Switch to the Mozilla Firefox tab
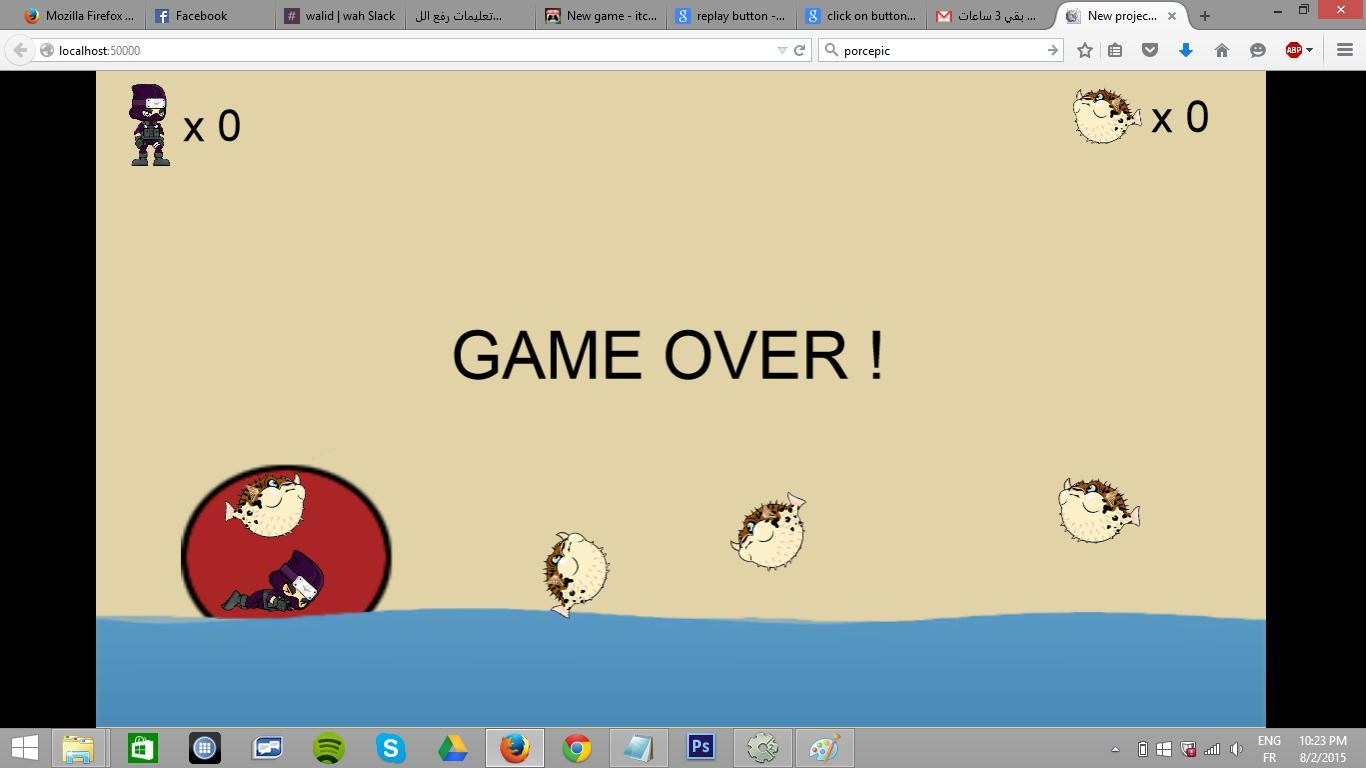This screenshot has width=1366, height=768. tap(80, 16)
